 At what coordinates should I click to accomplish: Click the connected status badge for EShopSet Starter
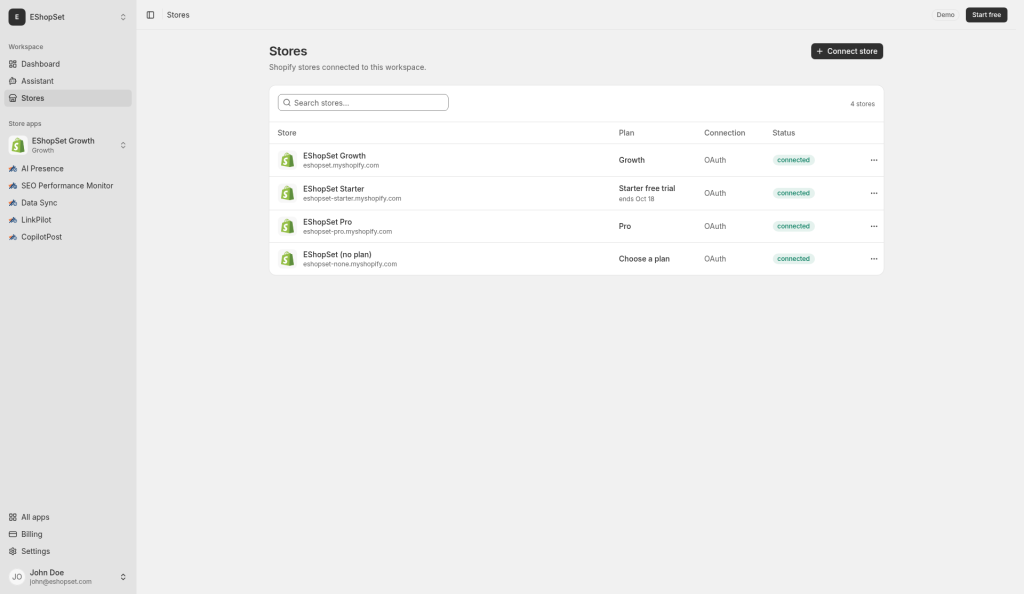click(x=793, y=193)
